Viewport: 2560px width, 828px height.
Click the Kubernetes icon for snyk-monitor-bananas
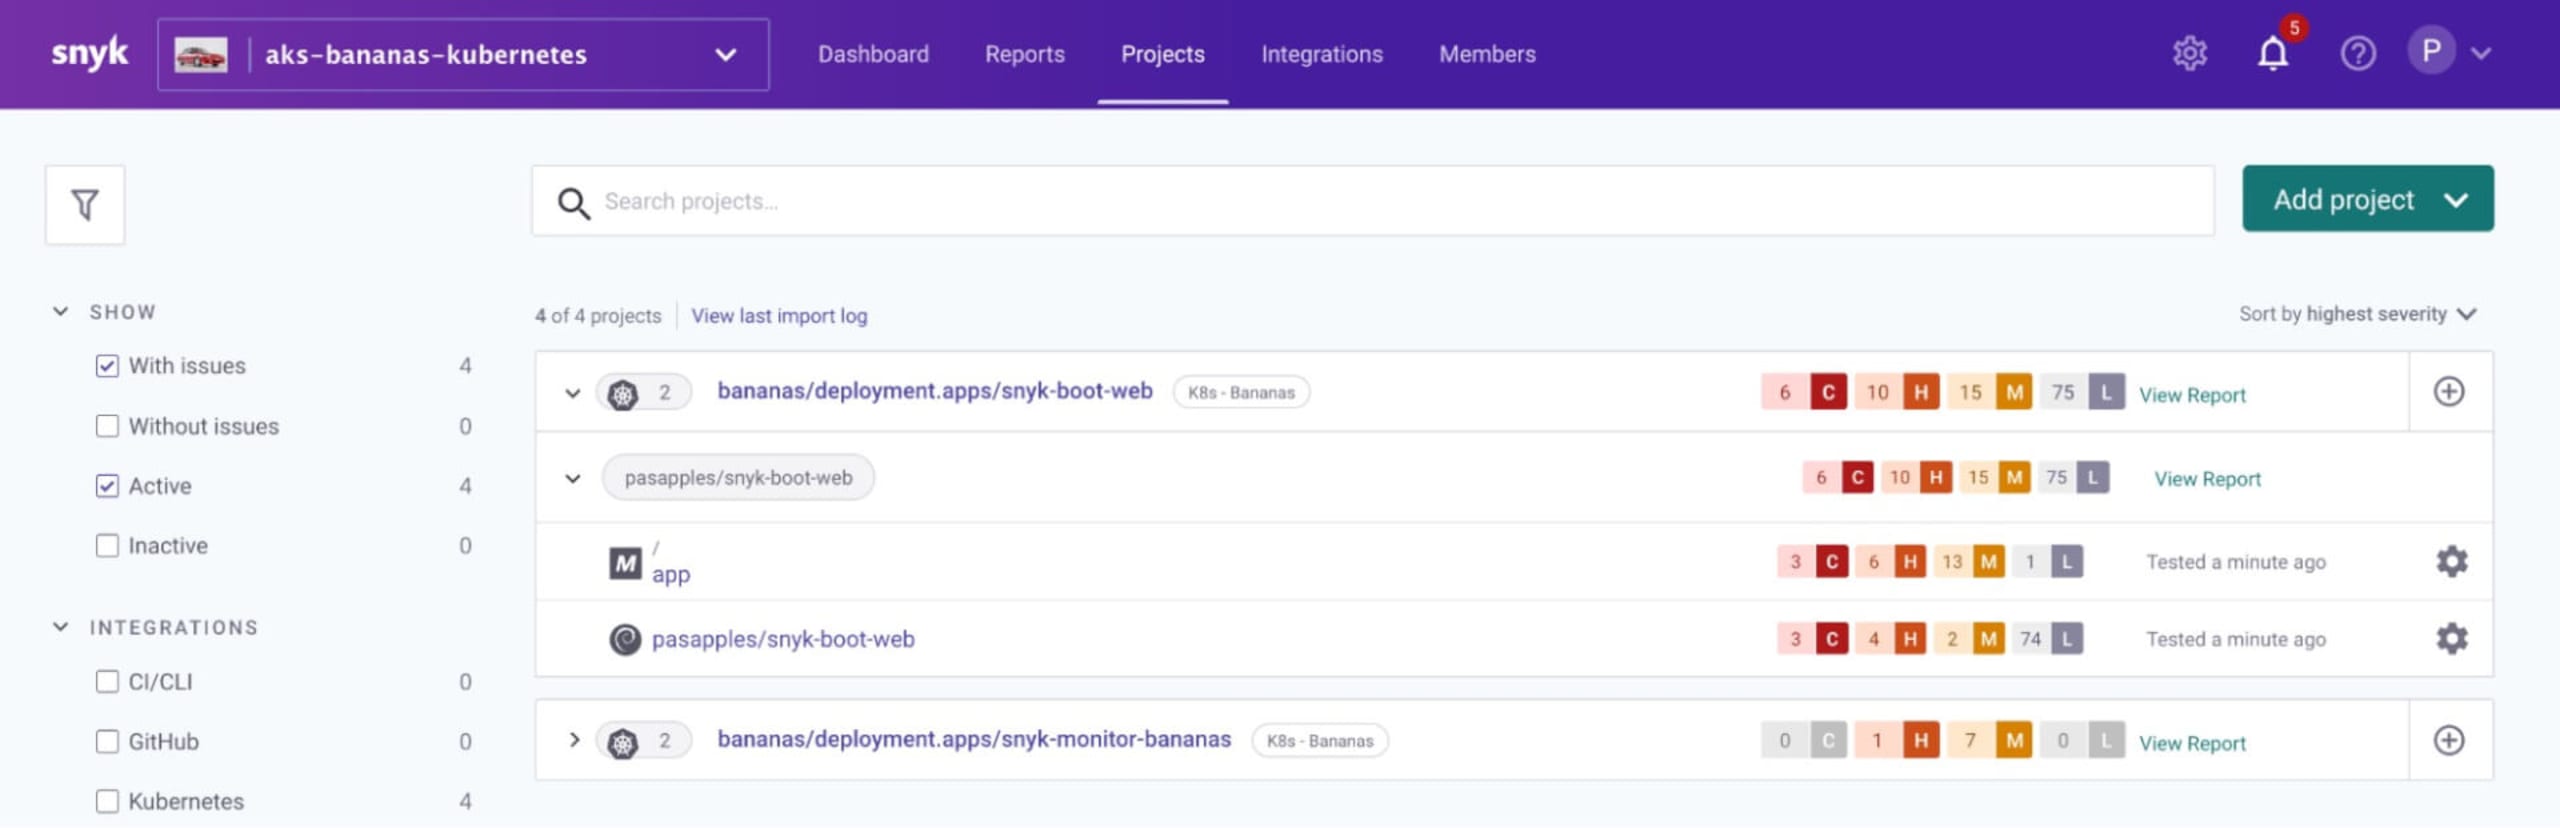[x=622, y=743]
